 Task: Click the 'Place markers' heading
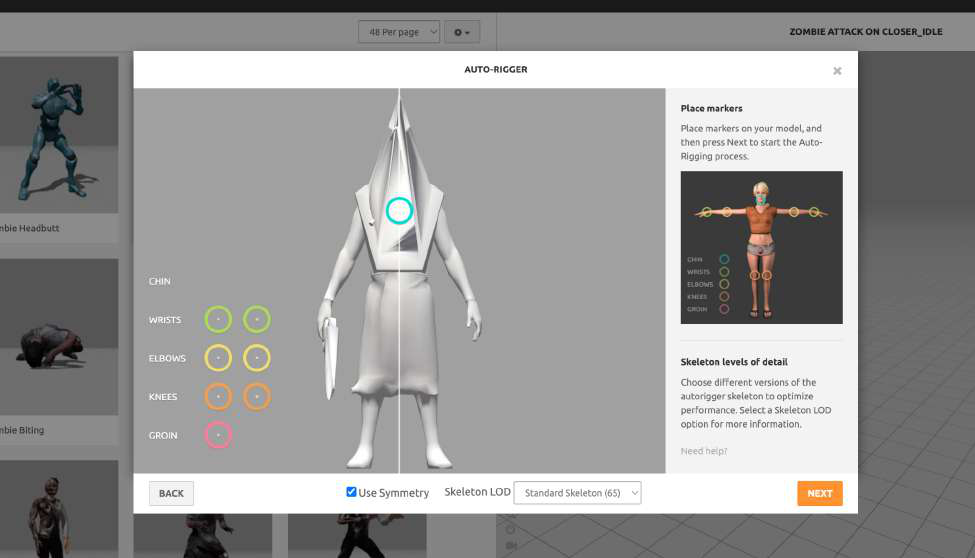pyautogui.click(x=711, y=108)
